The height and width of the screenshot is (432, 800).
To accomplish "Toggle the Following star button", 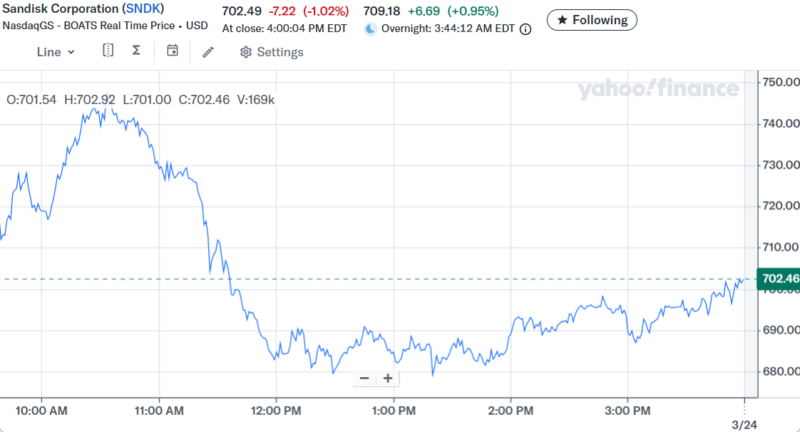I will [591, 19].
